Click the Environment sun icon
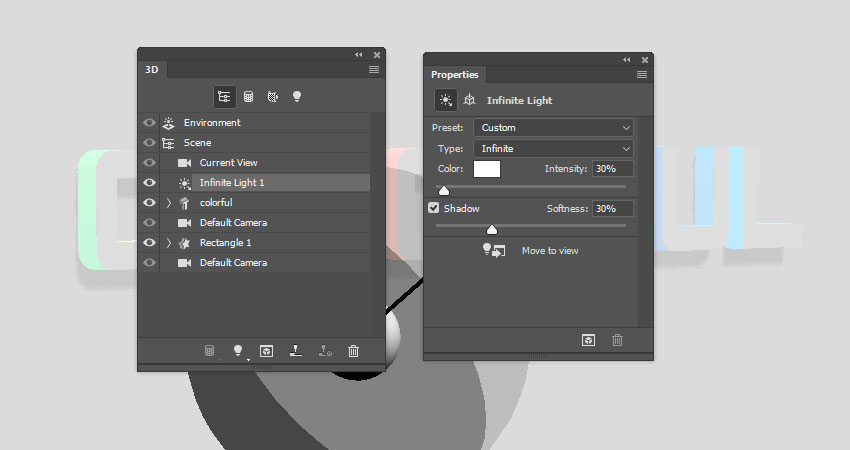Viewport: 850px width, 450px height. click(169, 123)
